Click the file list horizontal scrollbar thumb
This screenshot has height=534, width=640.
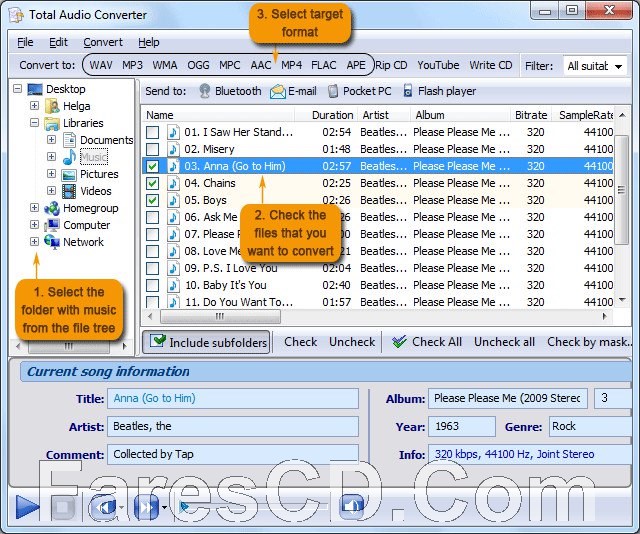220,316
